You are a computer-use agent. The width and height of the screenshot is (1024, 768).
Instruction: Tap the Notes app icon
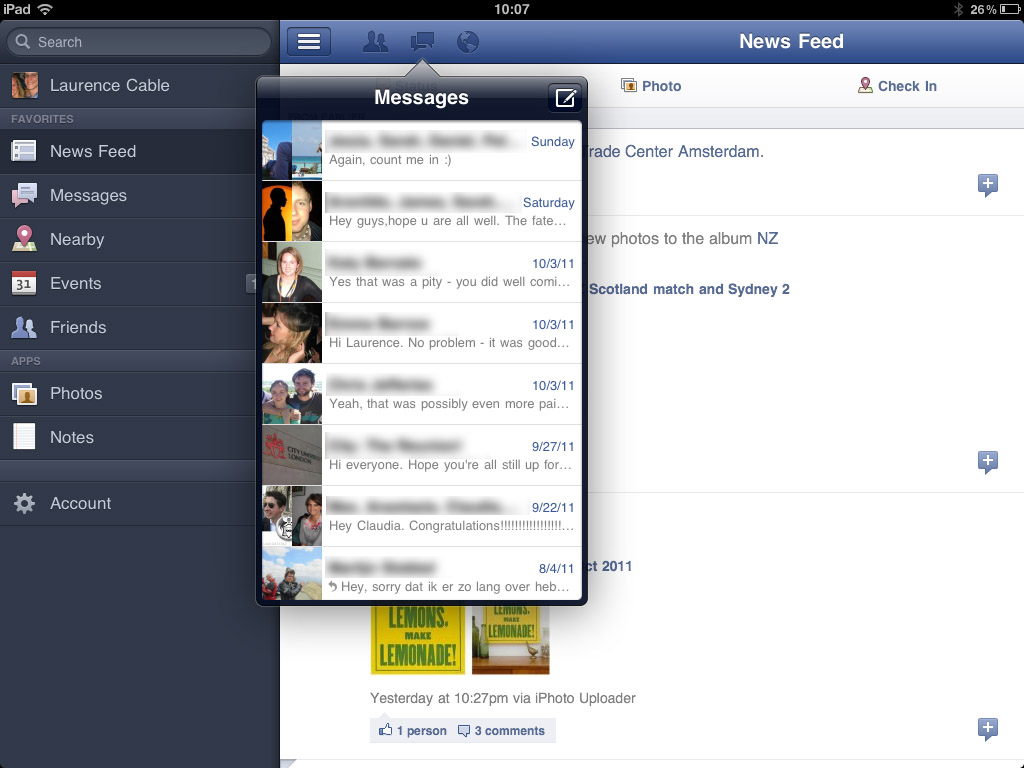click(x=24, y=437)
